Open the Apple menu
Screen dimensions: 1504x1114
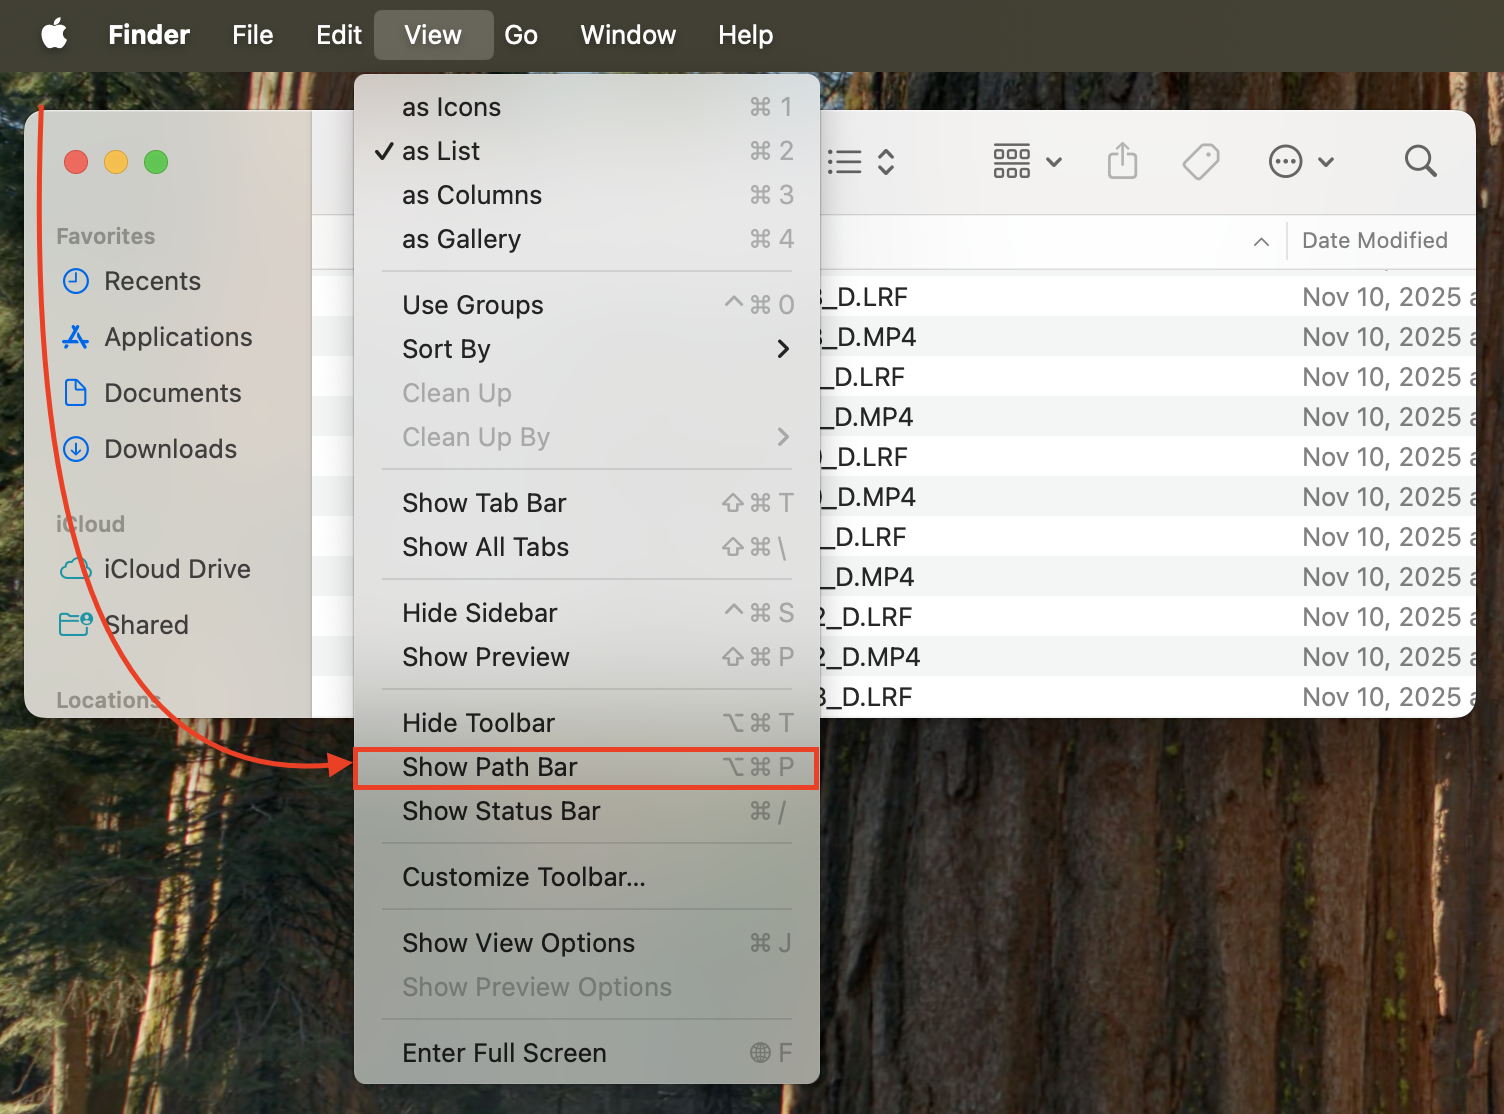click(54, 35)
